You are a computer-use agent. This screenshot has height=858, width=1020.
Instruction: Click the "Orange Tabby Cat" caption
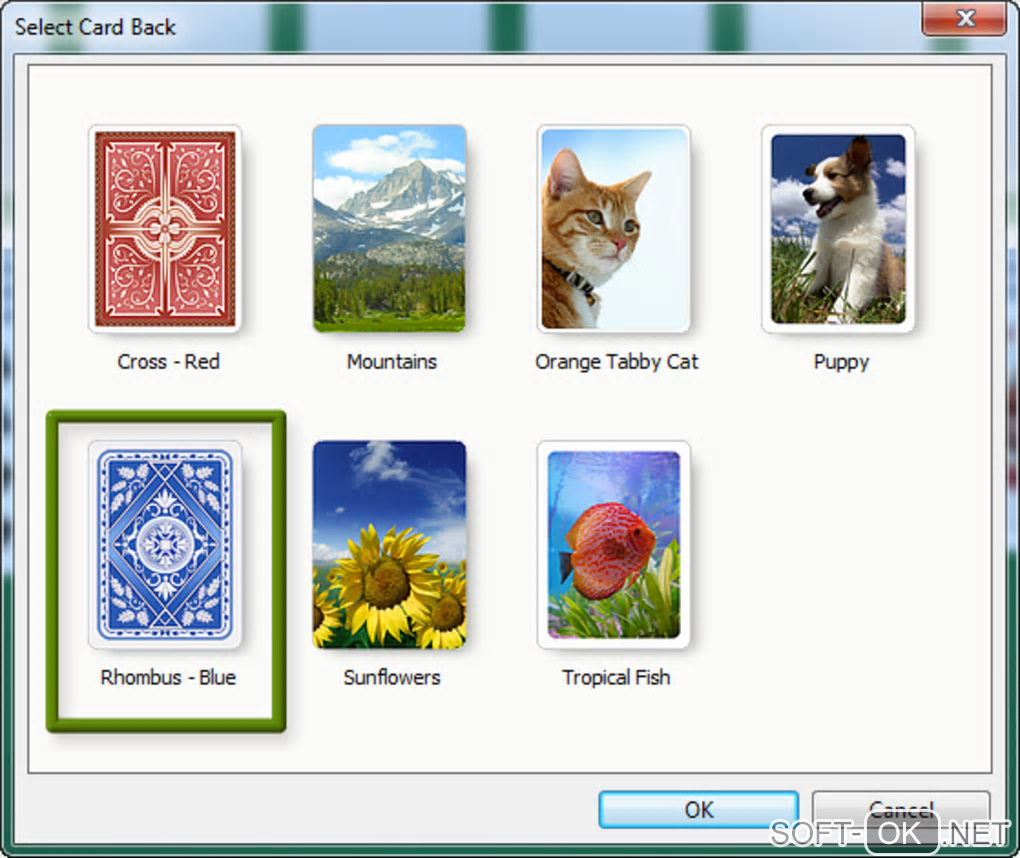click(x=617, y=362)
